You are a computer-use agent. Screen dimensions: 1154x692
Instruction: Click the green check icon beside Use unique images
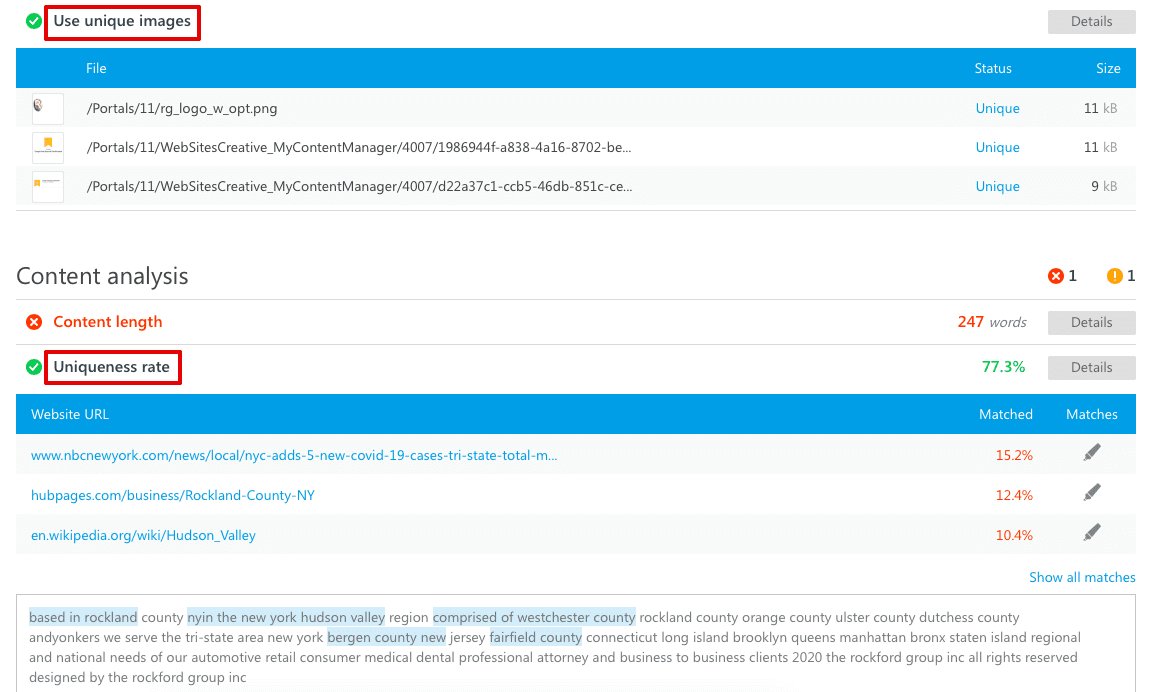[x=34, y=21]
